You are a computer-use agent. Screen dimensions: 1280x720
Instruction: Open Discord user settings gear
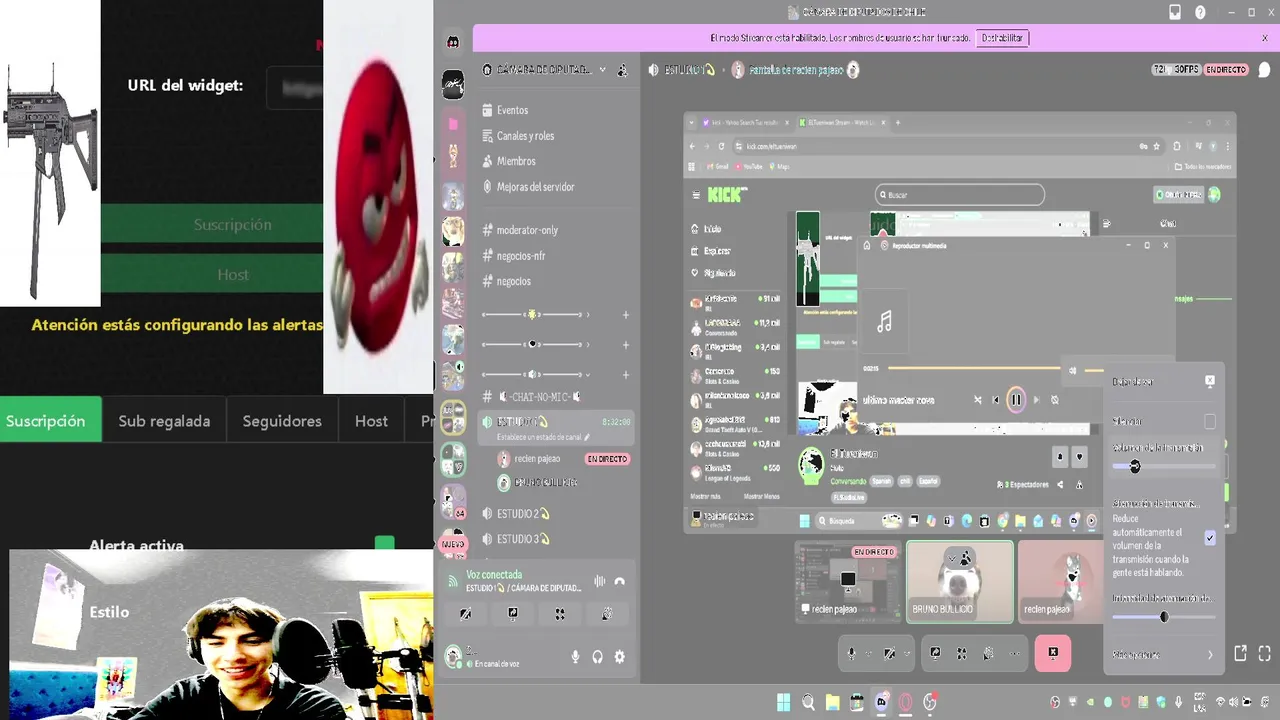[x=619, y=657]
